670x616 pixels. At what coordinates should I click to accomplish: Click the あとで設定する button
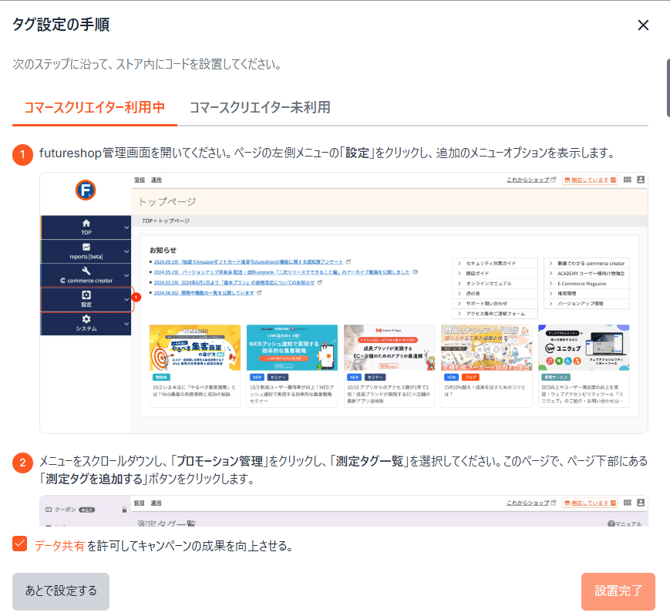61,591
